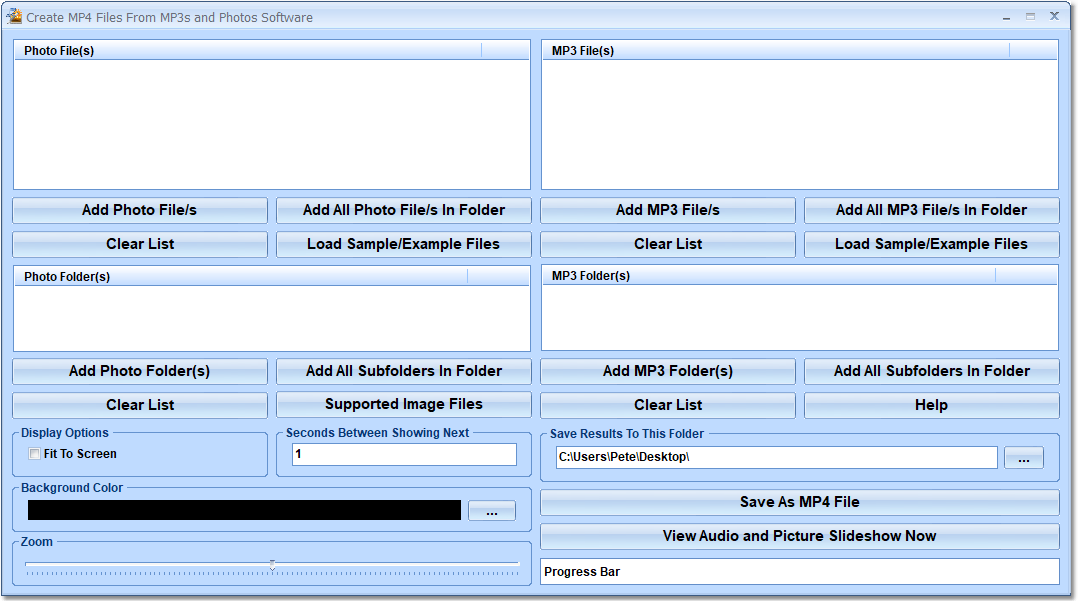Click Save As MP4 File
1078x603 pixels.
[x=798, y=502]
